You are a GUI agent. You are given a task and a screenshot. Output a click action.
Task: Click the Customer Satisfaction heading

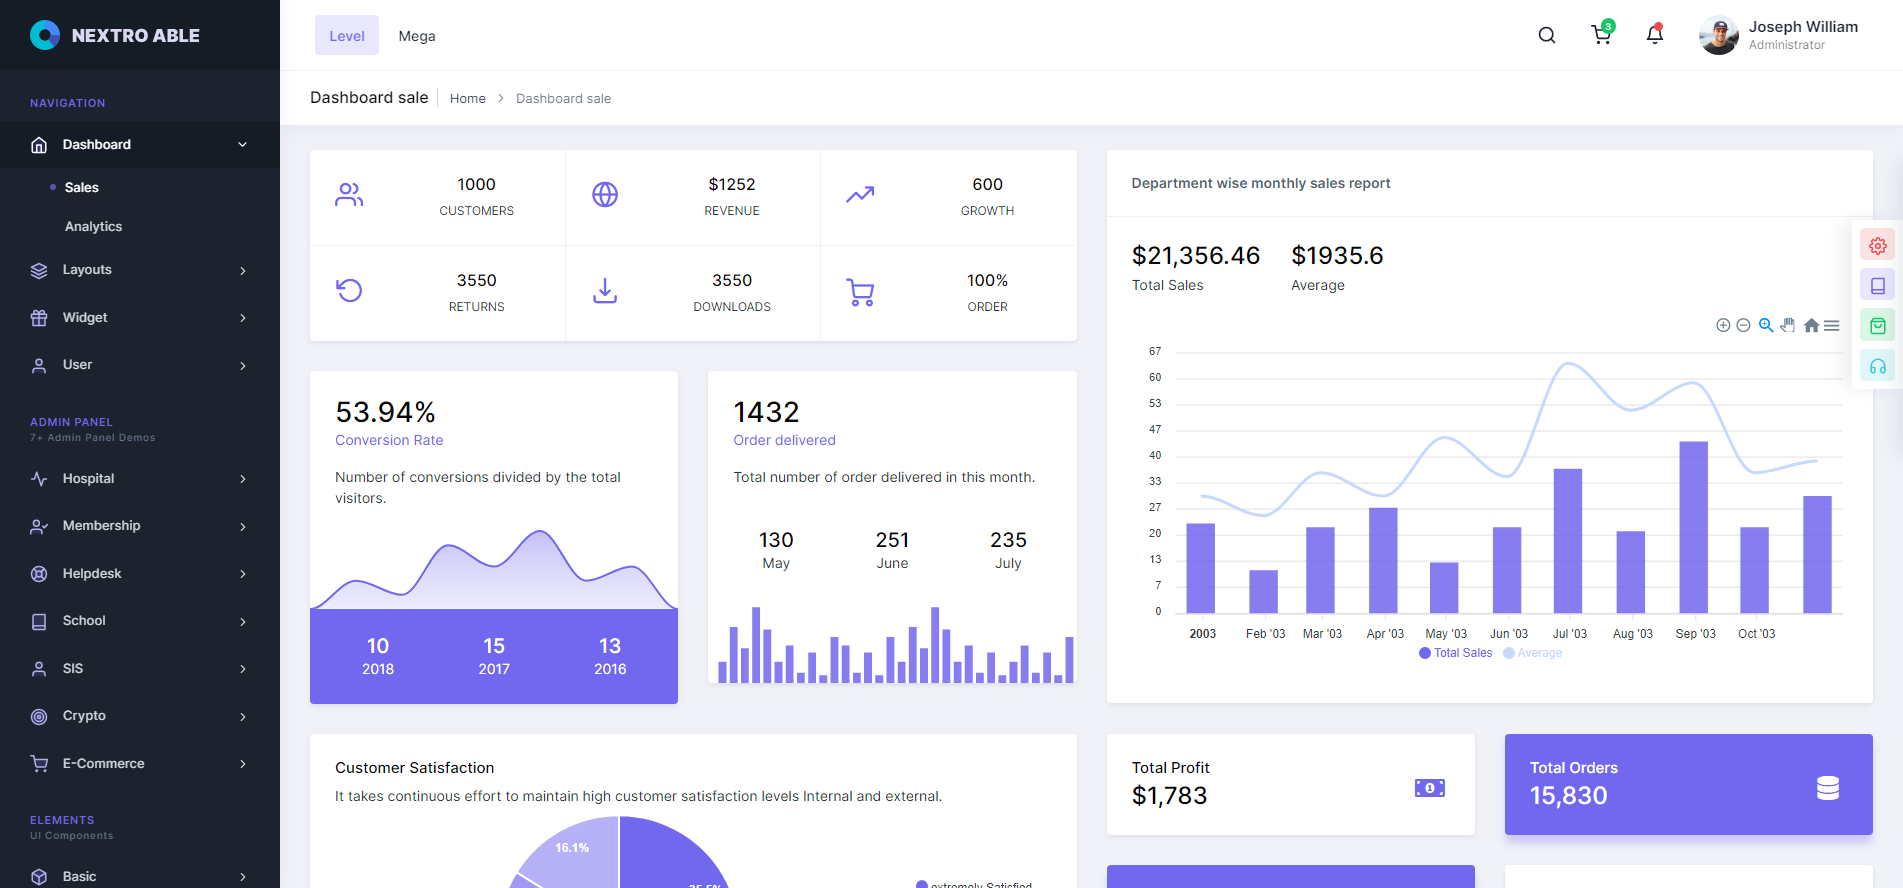(414, 768)
